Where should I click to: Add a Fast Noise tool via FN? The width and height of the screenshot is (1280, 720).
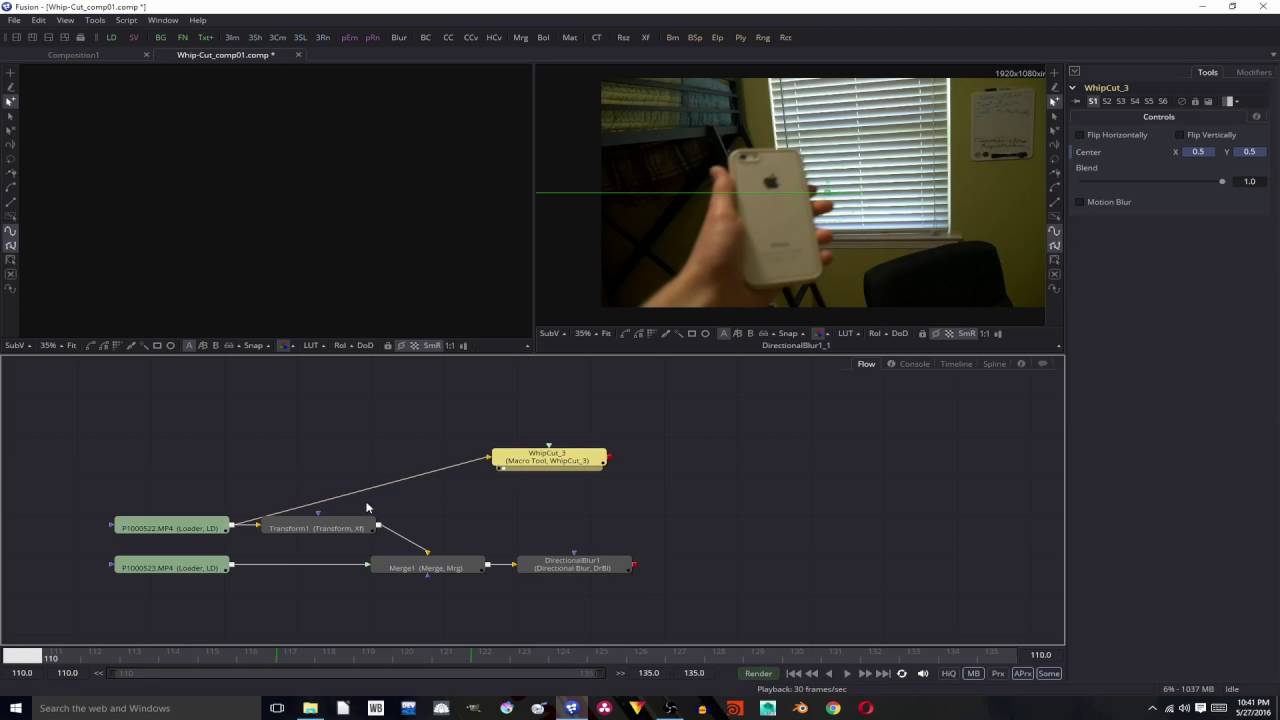[183, 38]
